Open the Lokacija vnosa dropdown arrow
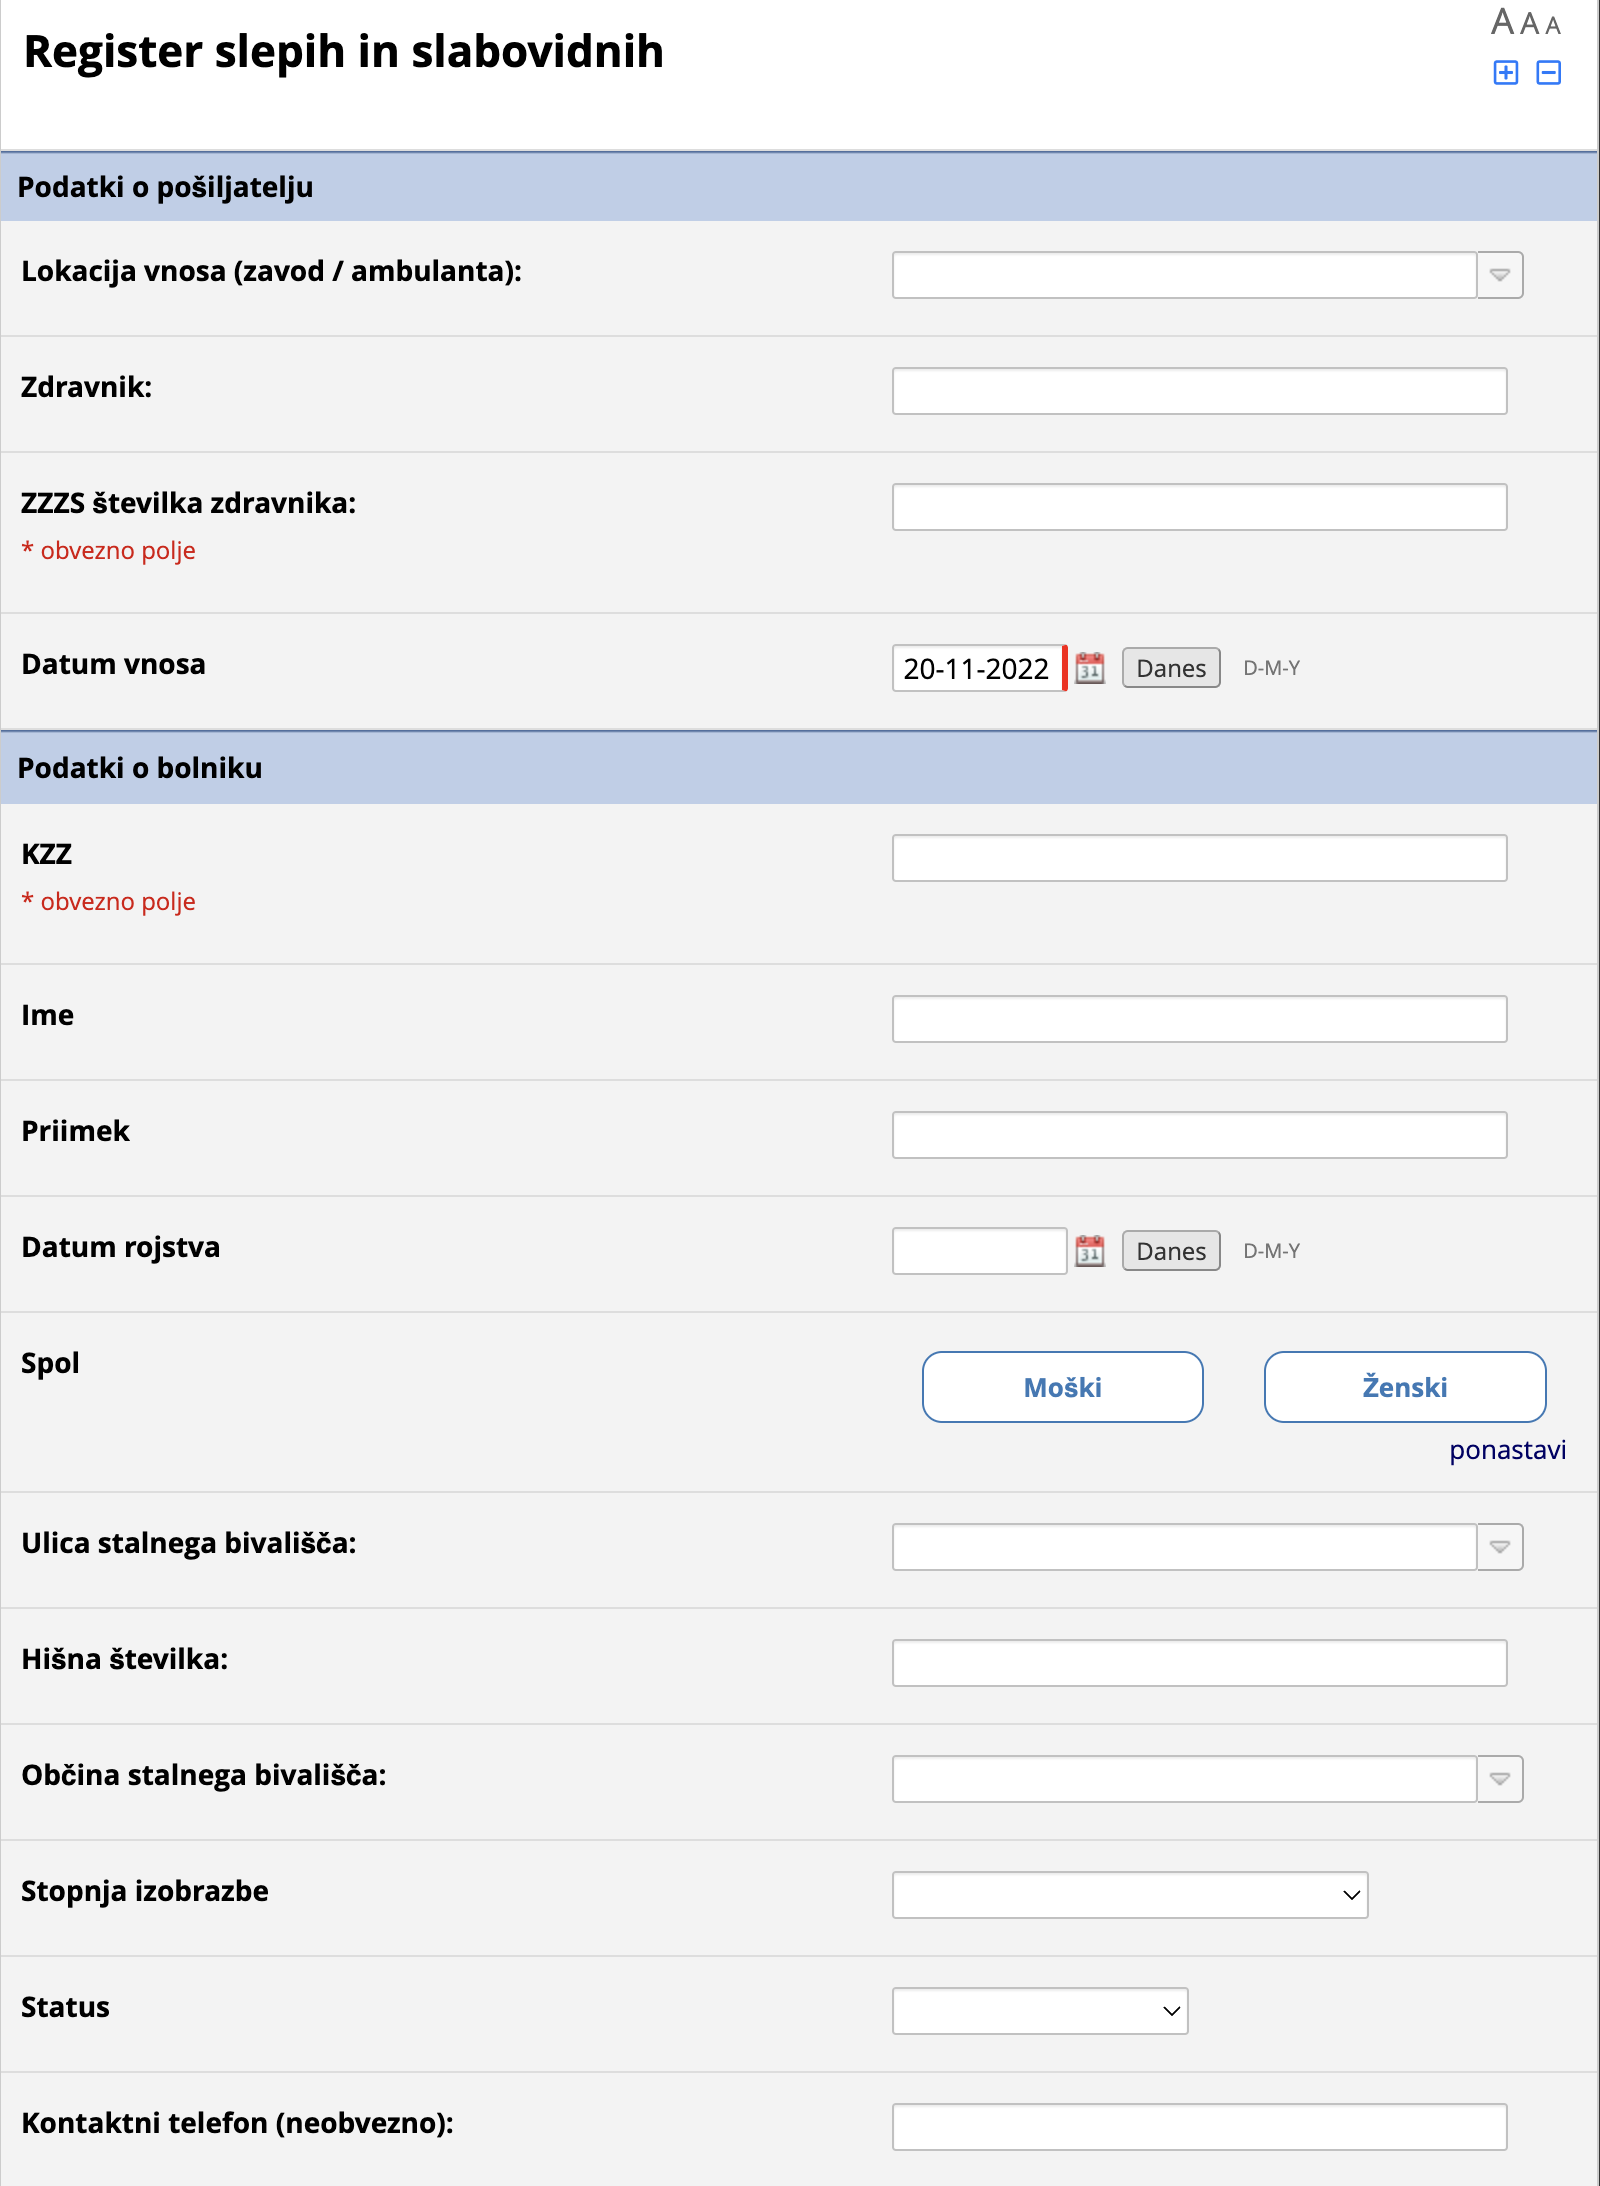Screen dimensions: 1600x2186 pyautogui.click(x=1500, y=275)
